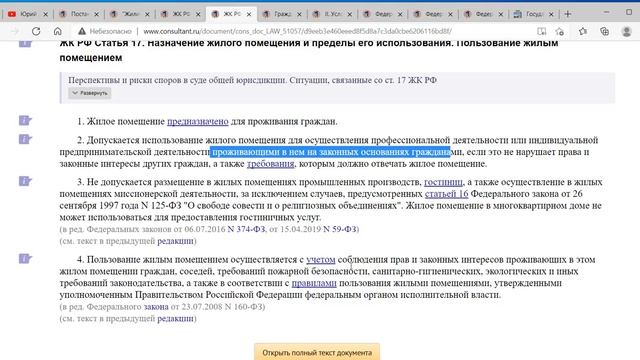Go to browser home page
Viewport: 640px width, 360px height.
tap(58, 31)
